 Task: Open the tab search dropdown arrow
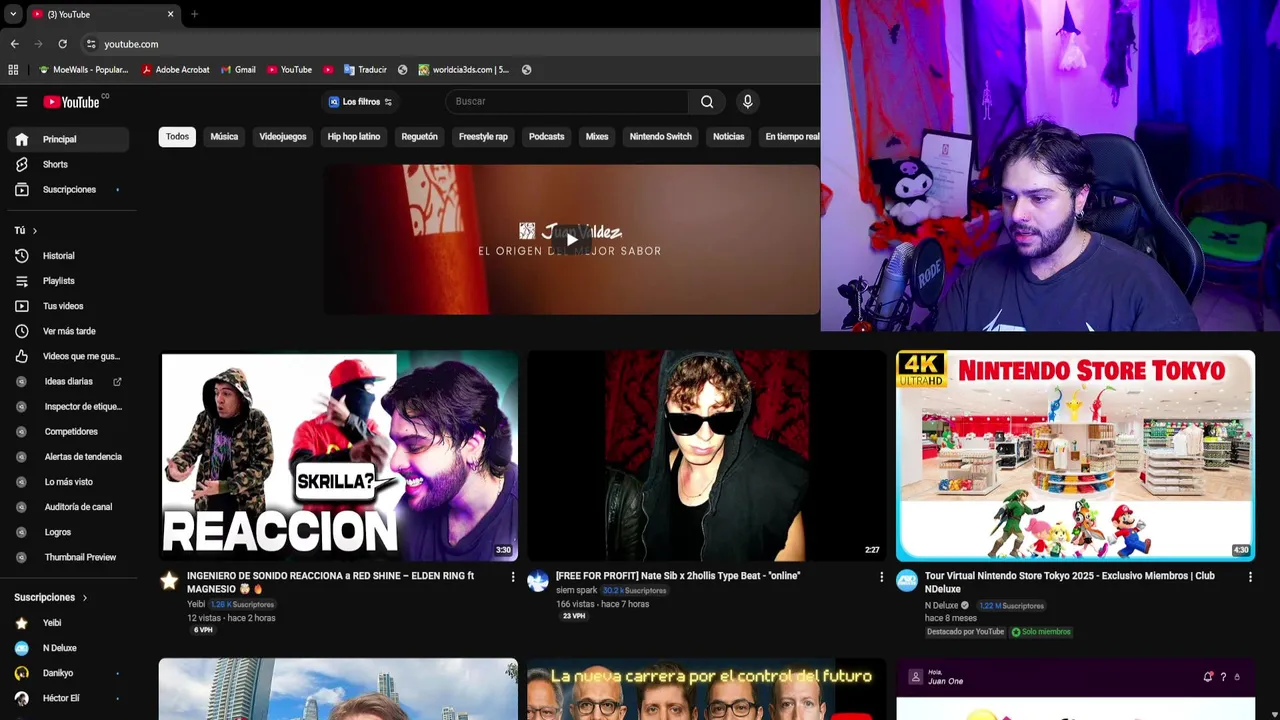point(12,14)
